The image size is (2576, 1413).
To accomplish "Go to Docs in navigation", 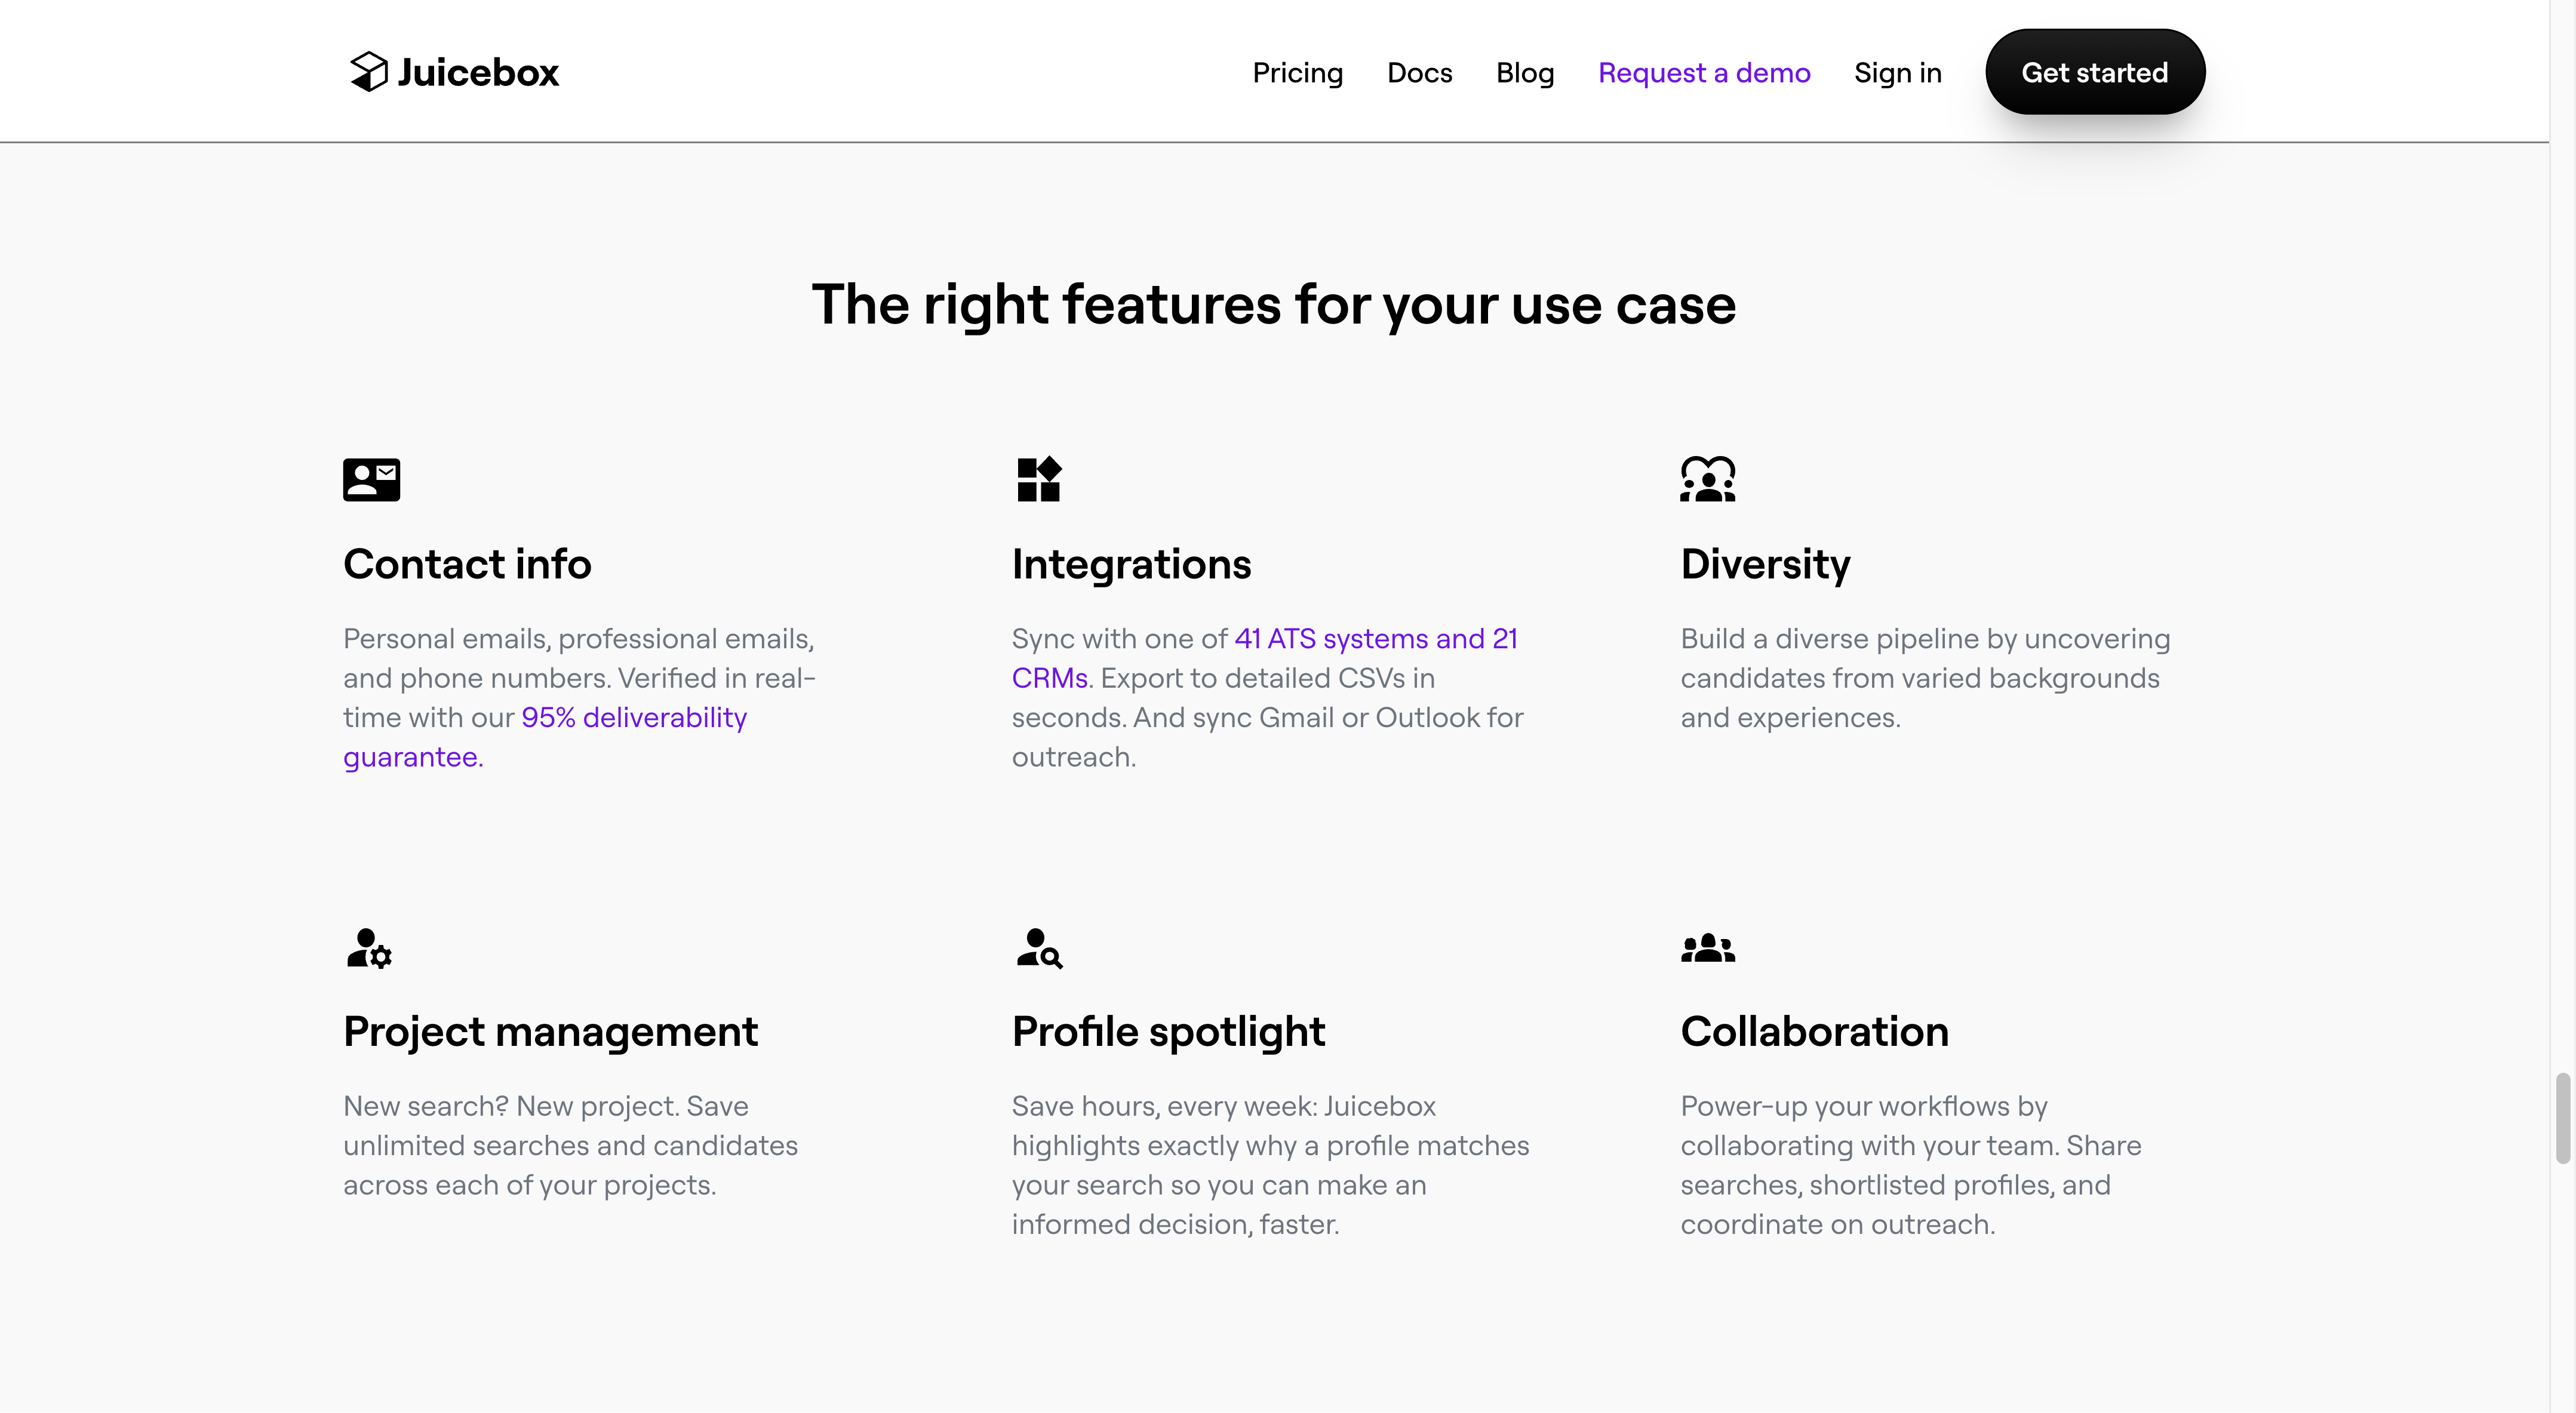I will pos(1419,73).
